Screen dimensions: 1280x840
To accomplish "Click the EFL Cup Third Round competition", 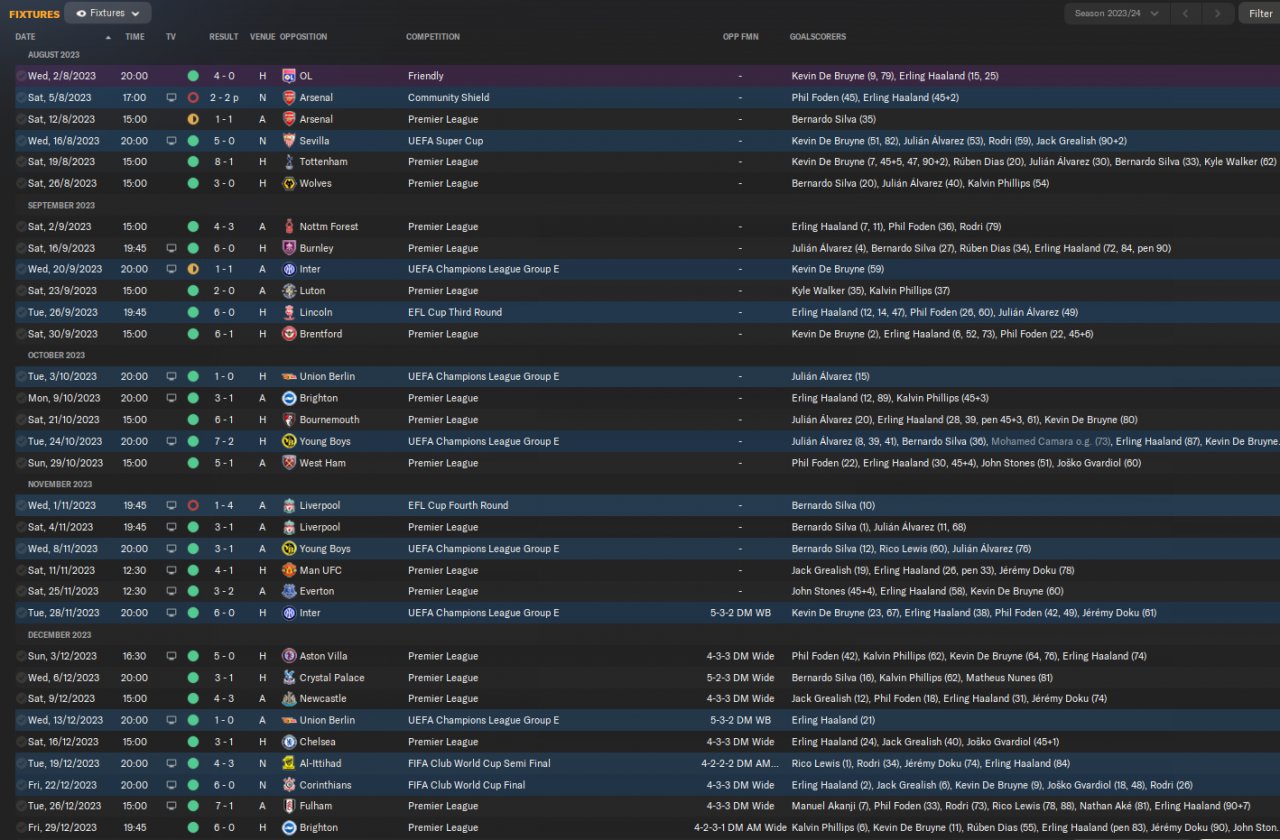I will tap(455, 313).
